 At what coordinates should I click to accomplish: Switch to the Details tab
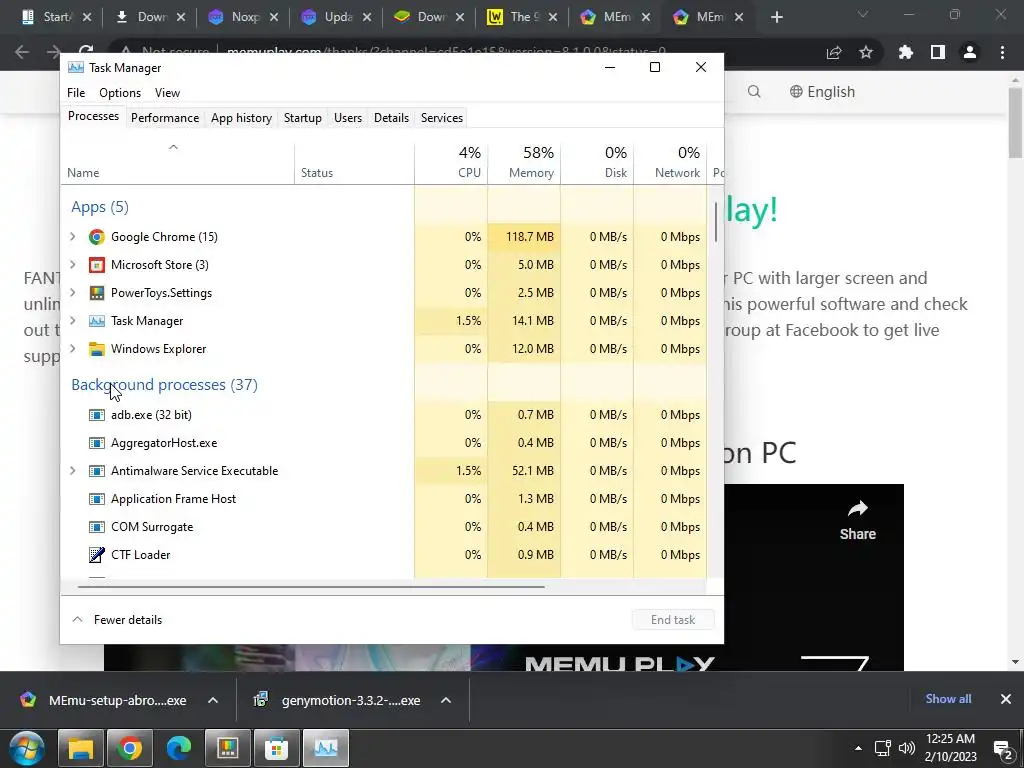[x=391, y=118]
